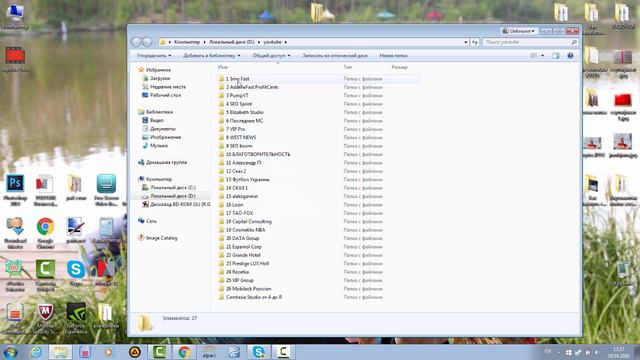Click the change view icon in toolbar
Screen dimensions: 640x360
534,56
